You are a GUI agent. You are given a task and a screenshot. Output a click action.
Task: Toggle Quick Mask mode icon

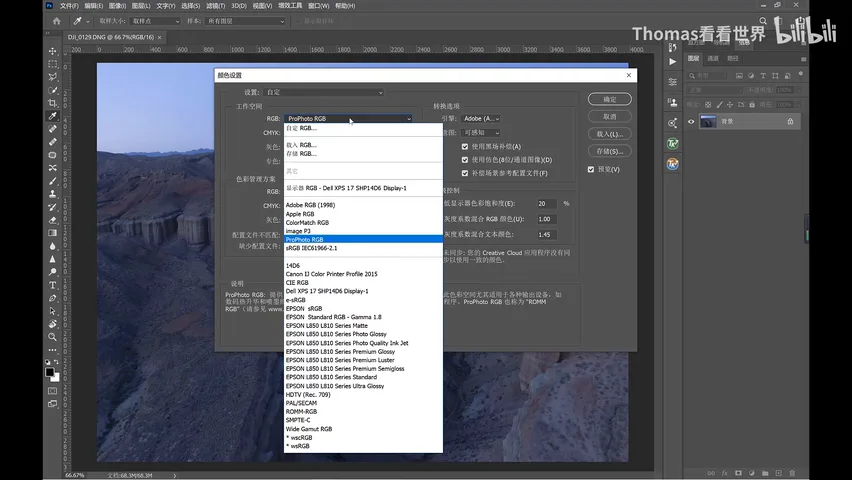(53, 391)
